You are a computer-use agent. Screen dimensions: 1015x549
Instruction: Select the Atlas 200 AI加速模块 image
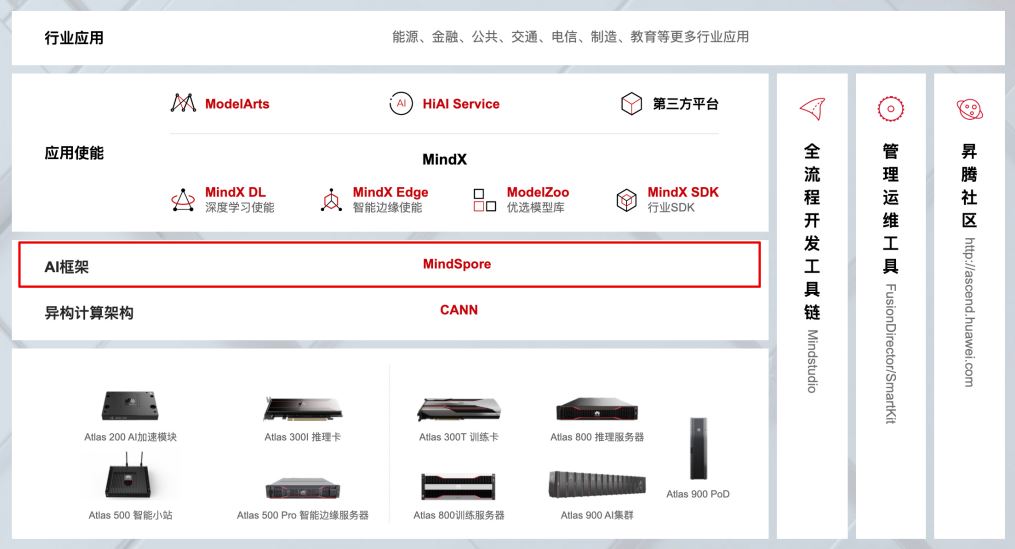coord(130,407)
